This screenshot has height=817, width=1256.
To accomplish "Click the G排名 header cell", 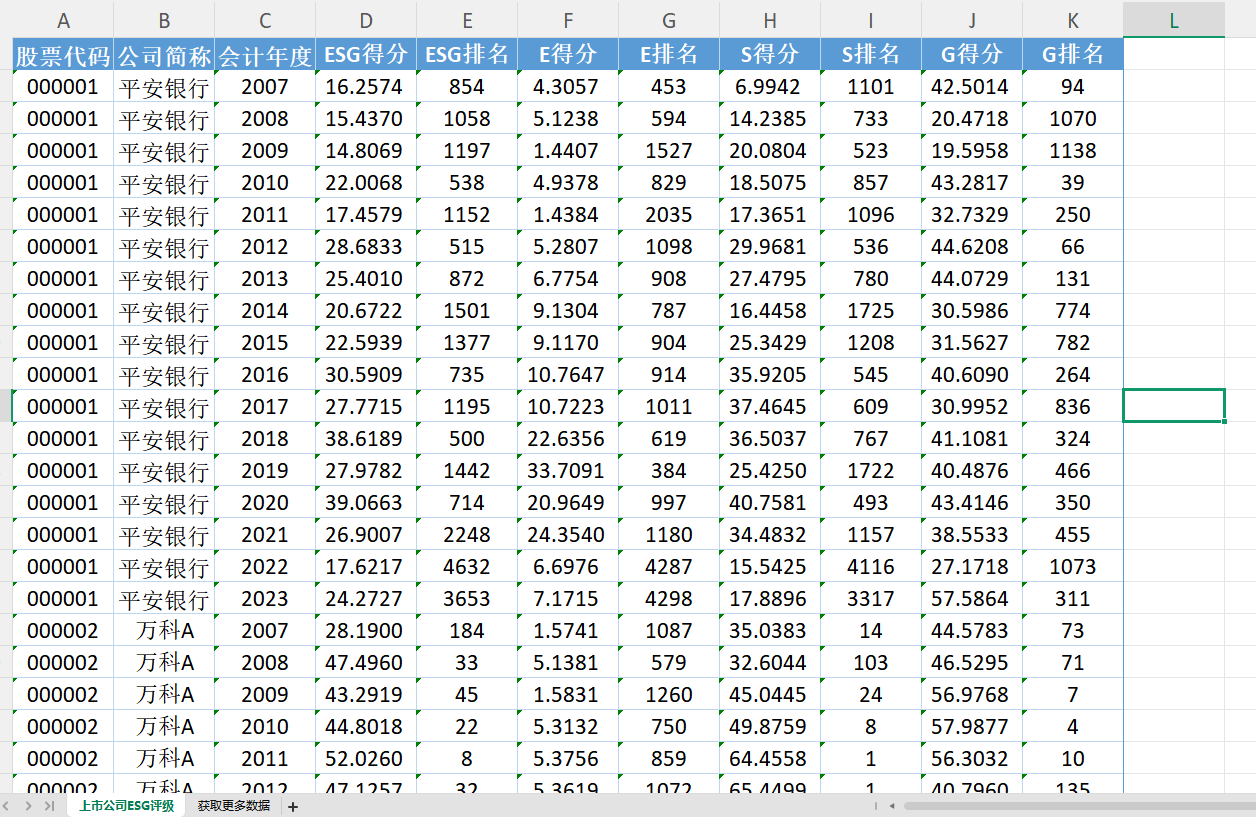I will tap(1072, 54).
